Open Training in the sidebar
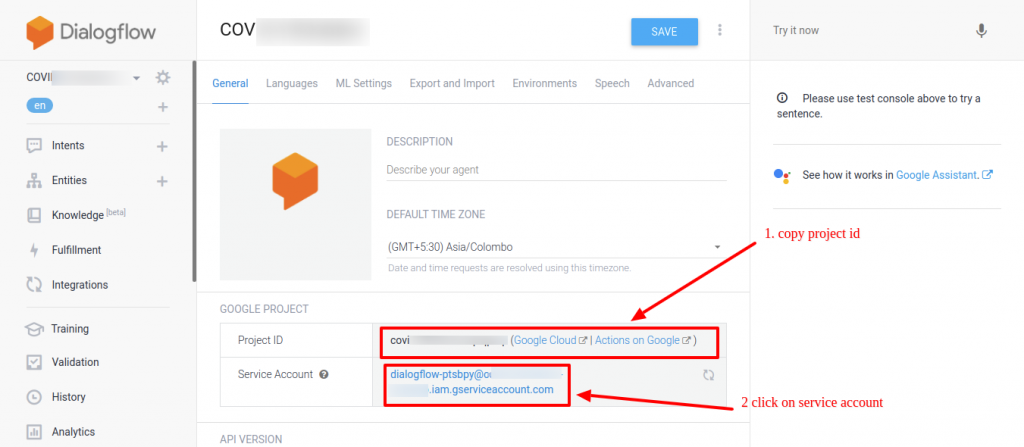The width and height of the screenshot is (1024, 447). [x=70, y=329]
